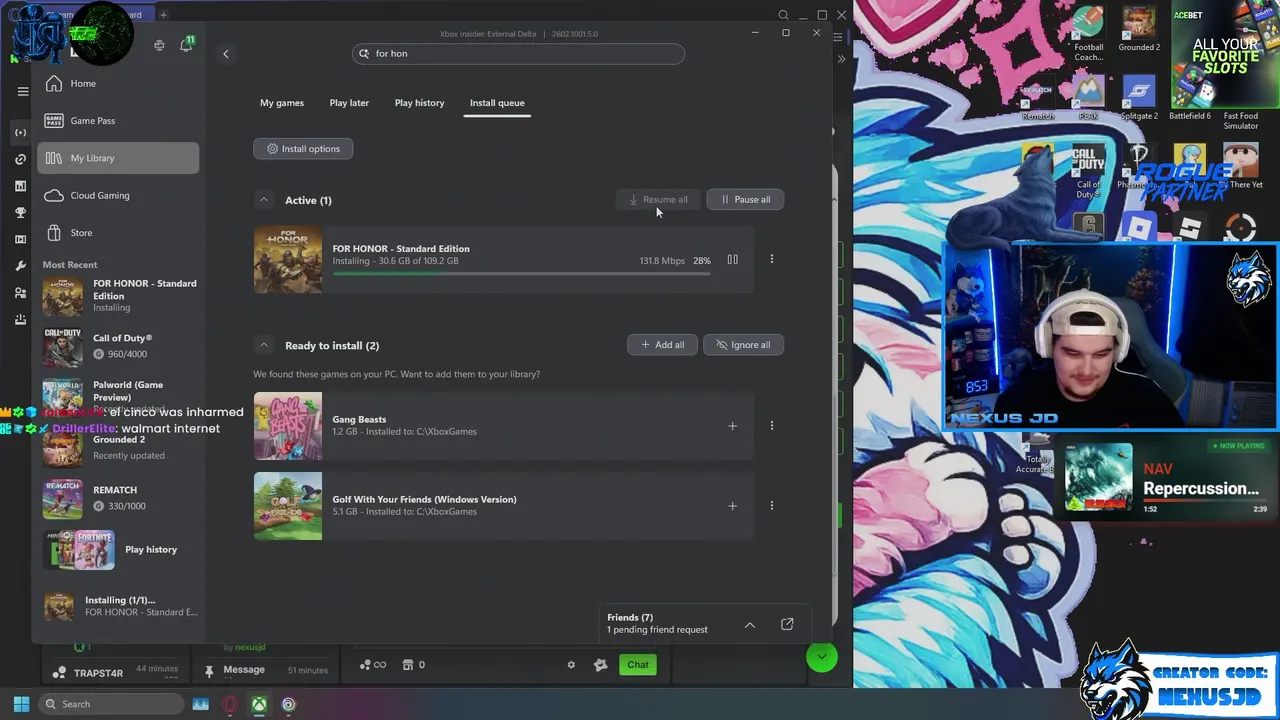Collapse the Ready to install (2) section
Image resolution: width=1280 pixels, height=720 pixels.
pyautogui.click(x=264, y=345)
